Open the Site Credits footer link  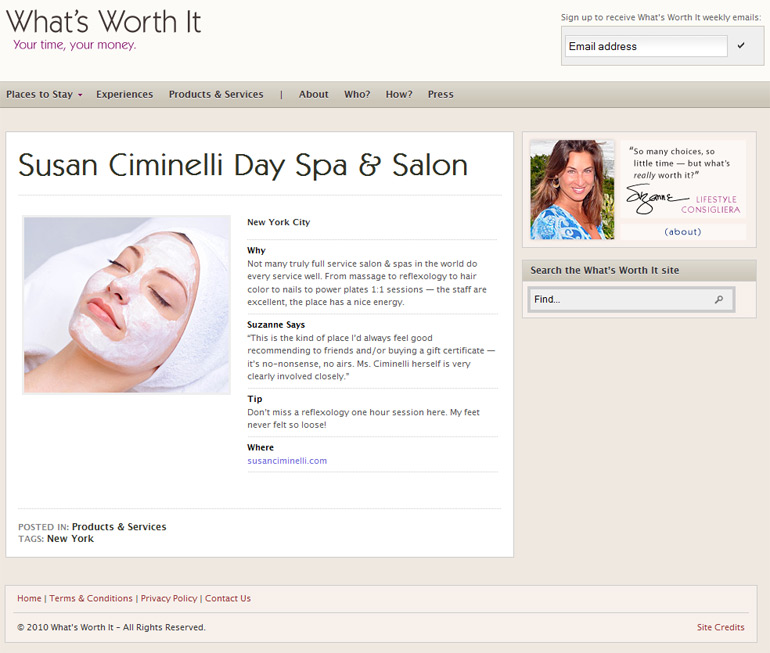tap(720, 628)
